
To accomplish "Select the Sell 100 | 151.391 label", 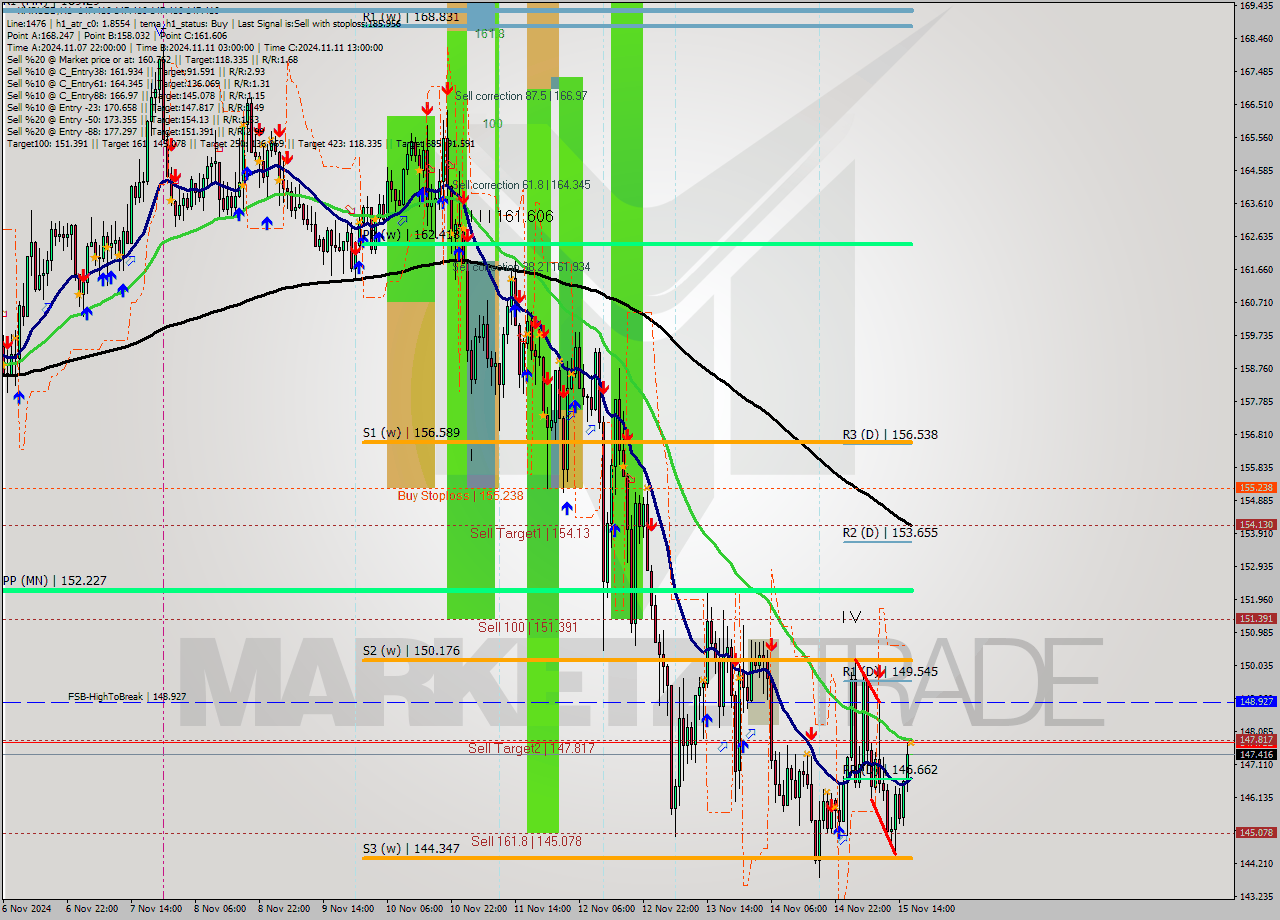I will pyautogui.click(x=528, y=627).
